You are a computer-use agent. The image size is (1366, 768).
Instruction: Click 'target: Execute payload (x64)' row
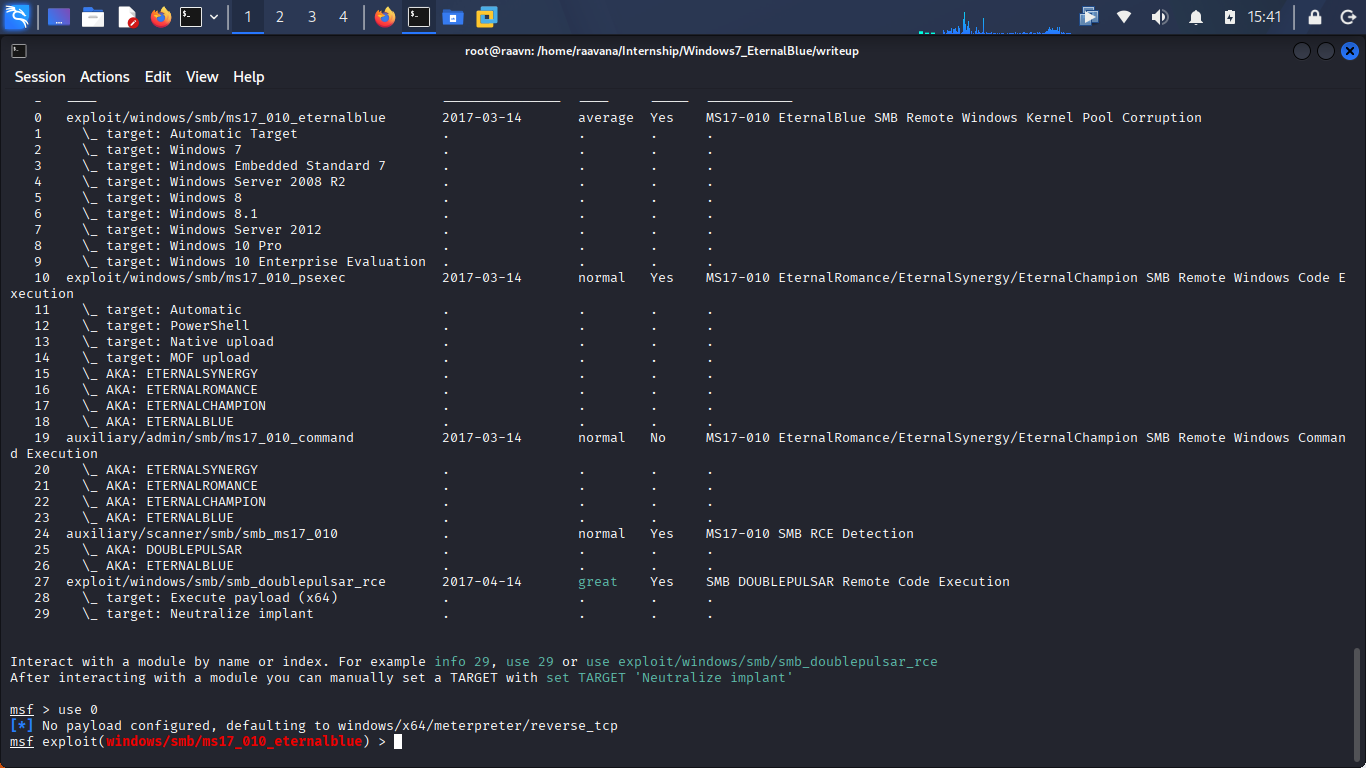click(x=210, y=598)
